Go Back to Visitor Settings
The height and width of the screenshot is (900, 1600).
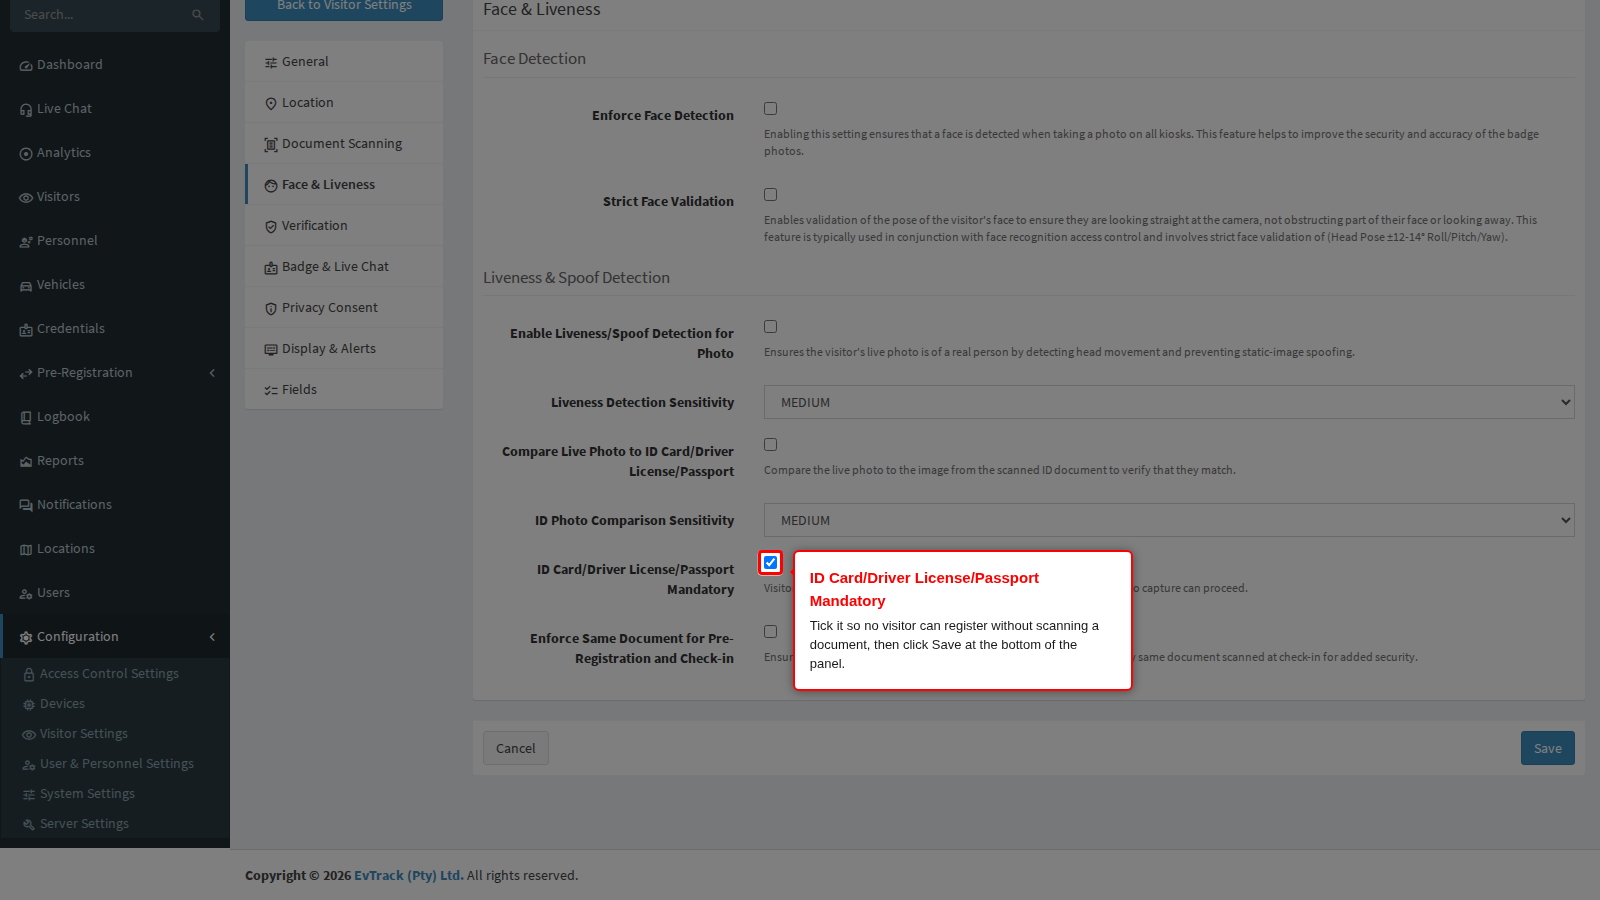[344, 7]
